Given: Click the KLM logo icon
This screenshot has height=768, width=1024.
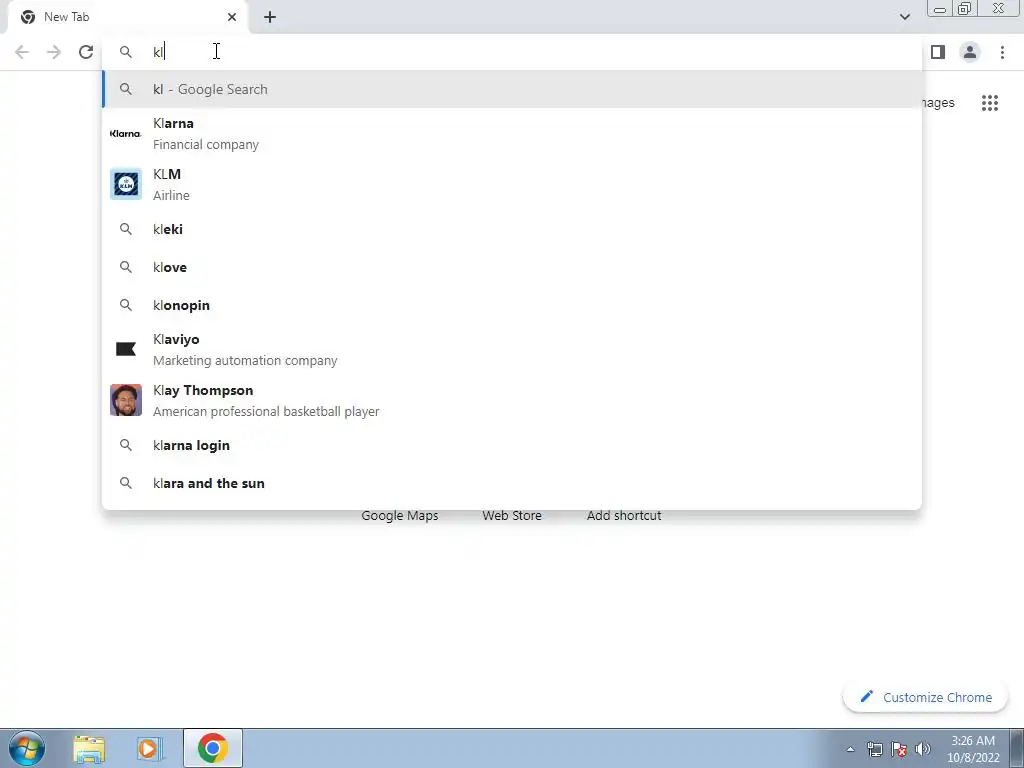Looking at the screenshot, I should pos(125,184).
